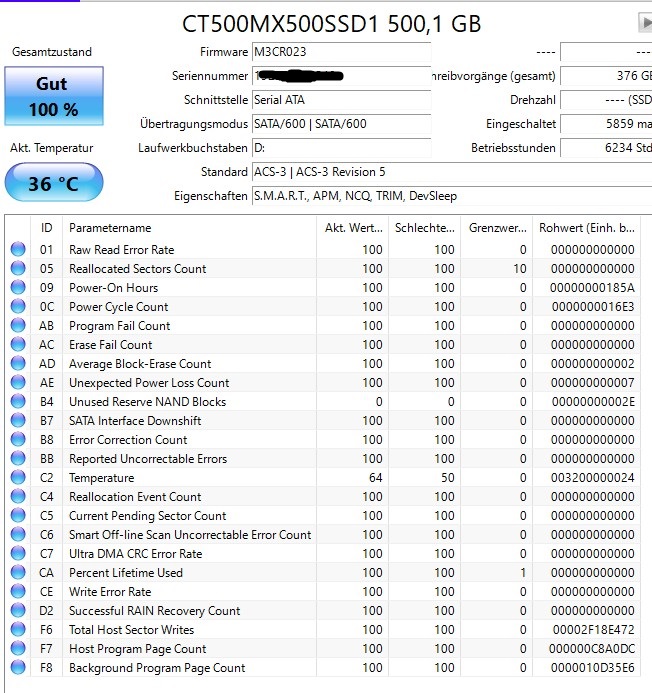Click the Laufwerkbuchstaben field D:

click(341, 148)
